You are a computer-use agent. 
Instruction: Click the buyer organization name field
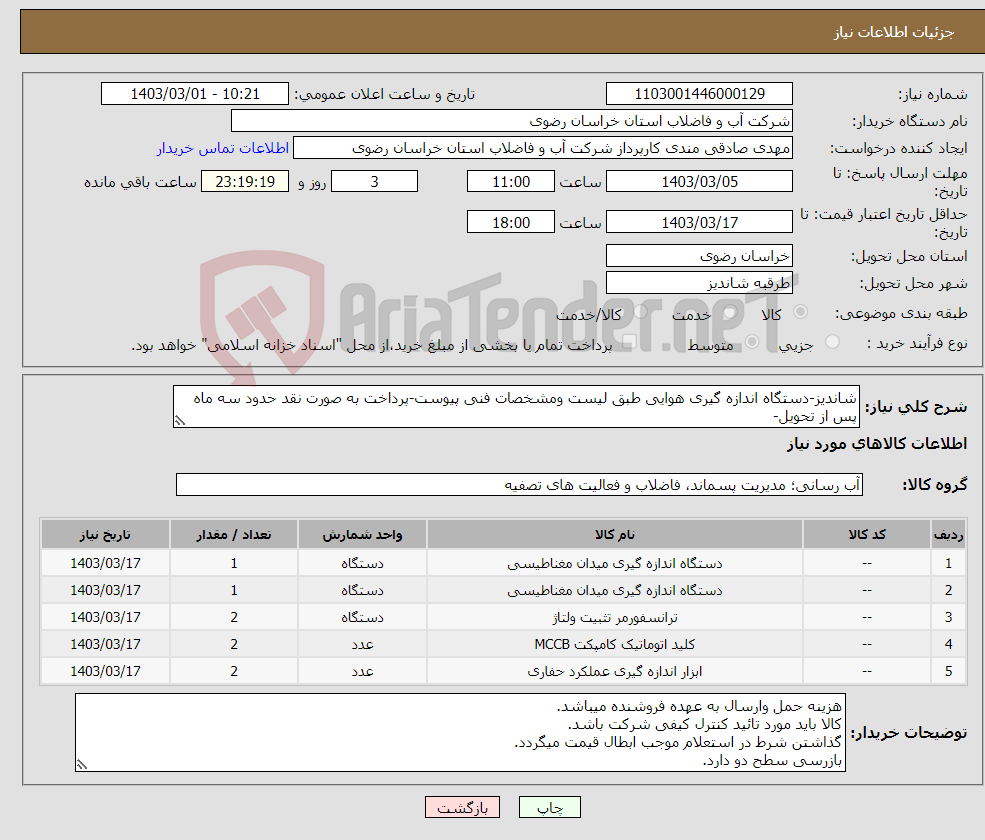coord(511,121)
